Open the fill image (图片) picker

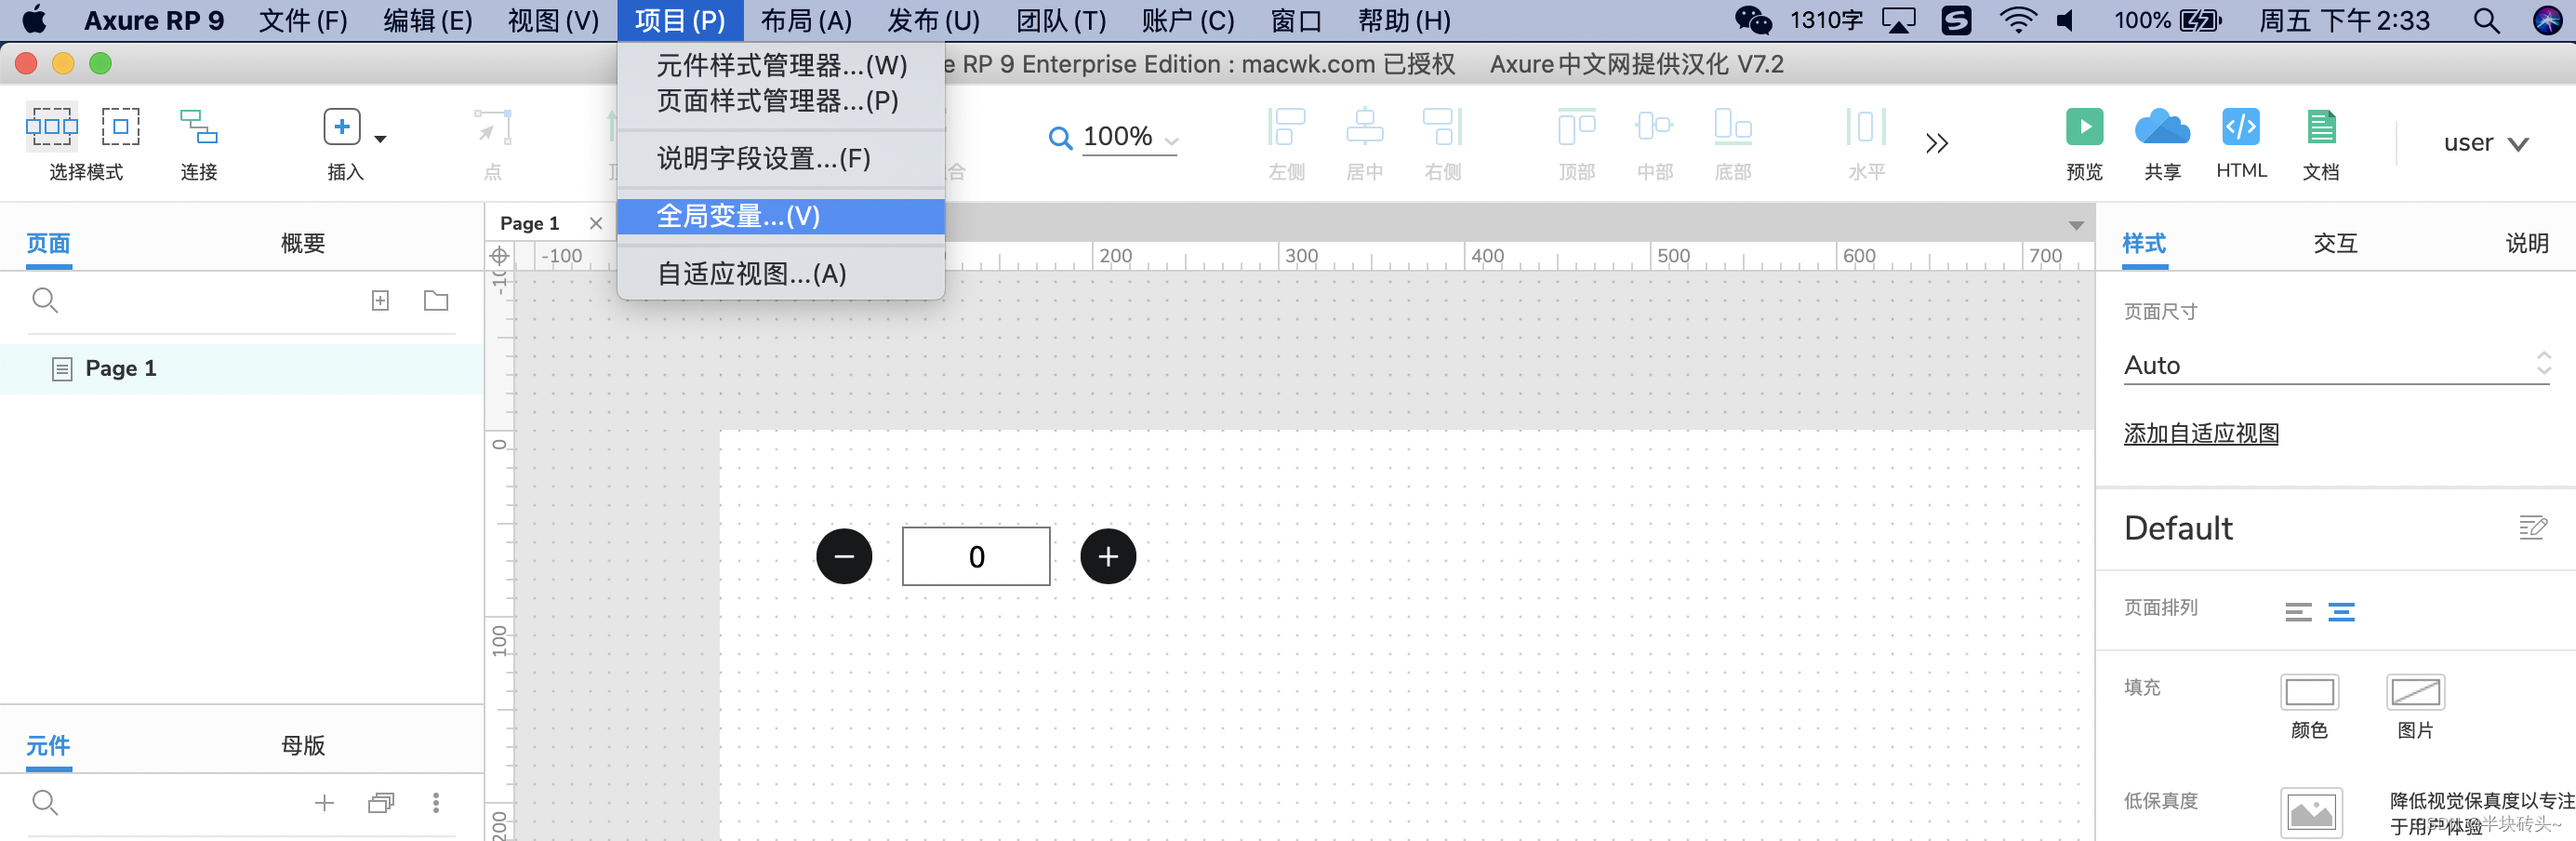[x=2415, y=692]
